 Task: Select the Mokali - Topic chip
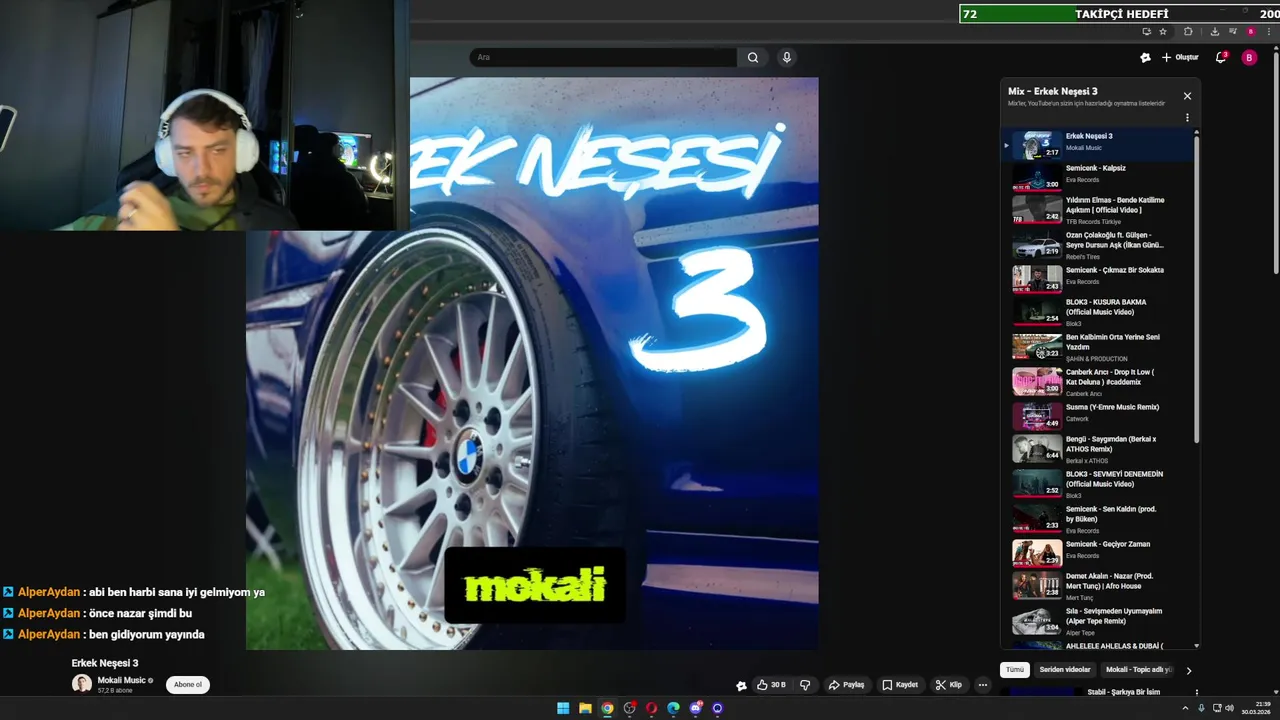click(1139, 670)
